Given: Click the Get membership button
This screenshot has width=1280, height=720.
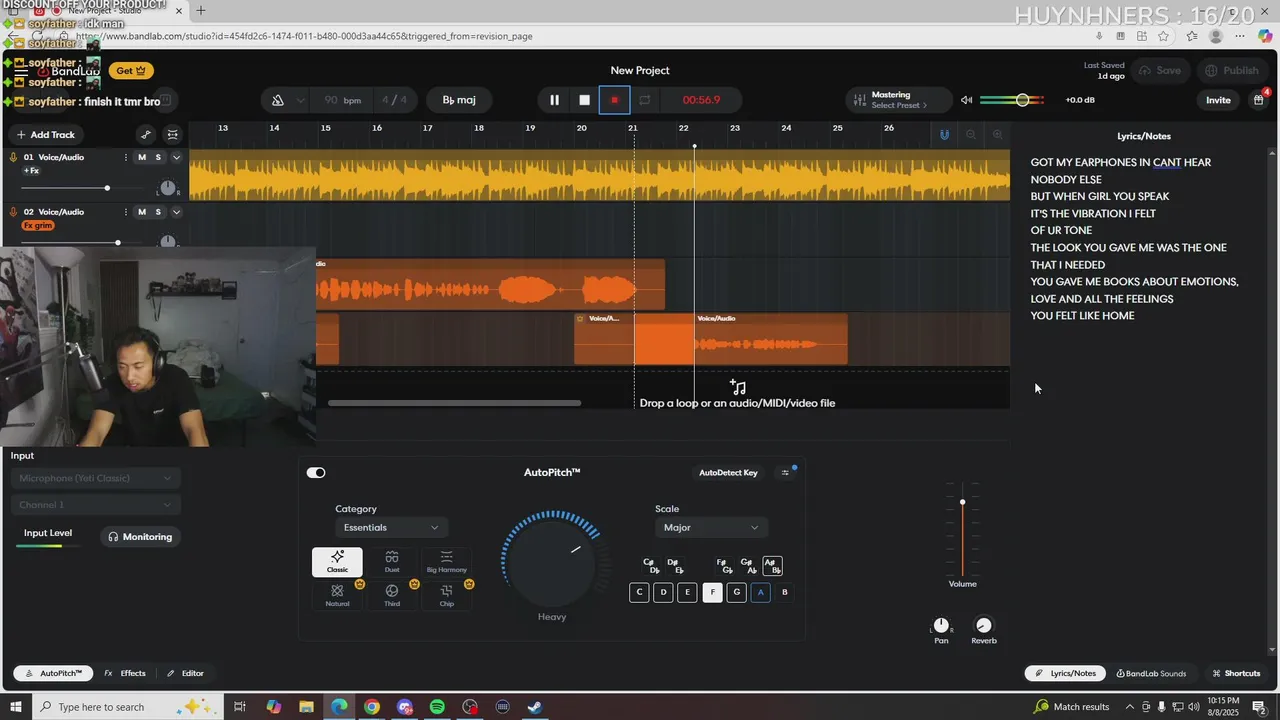Looking at the screenshot, I should click(x=131, y=71).
